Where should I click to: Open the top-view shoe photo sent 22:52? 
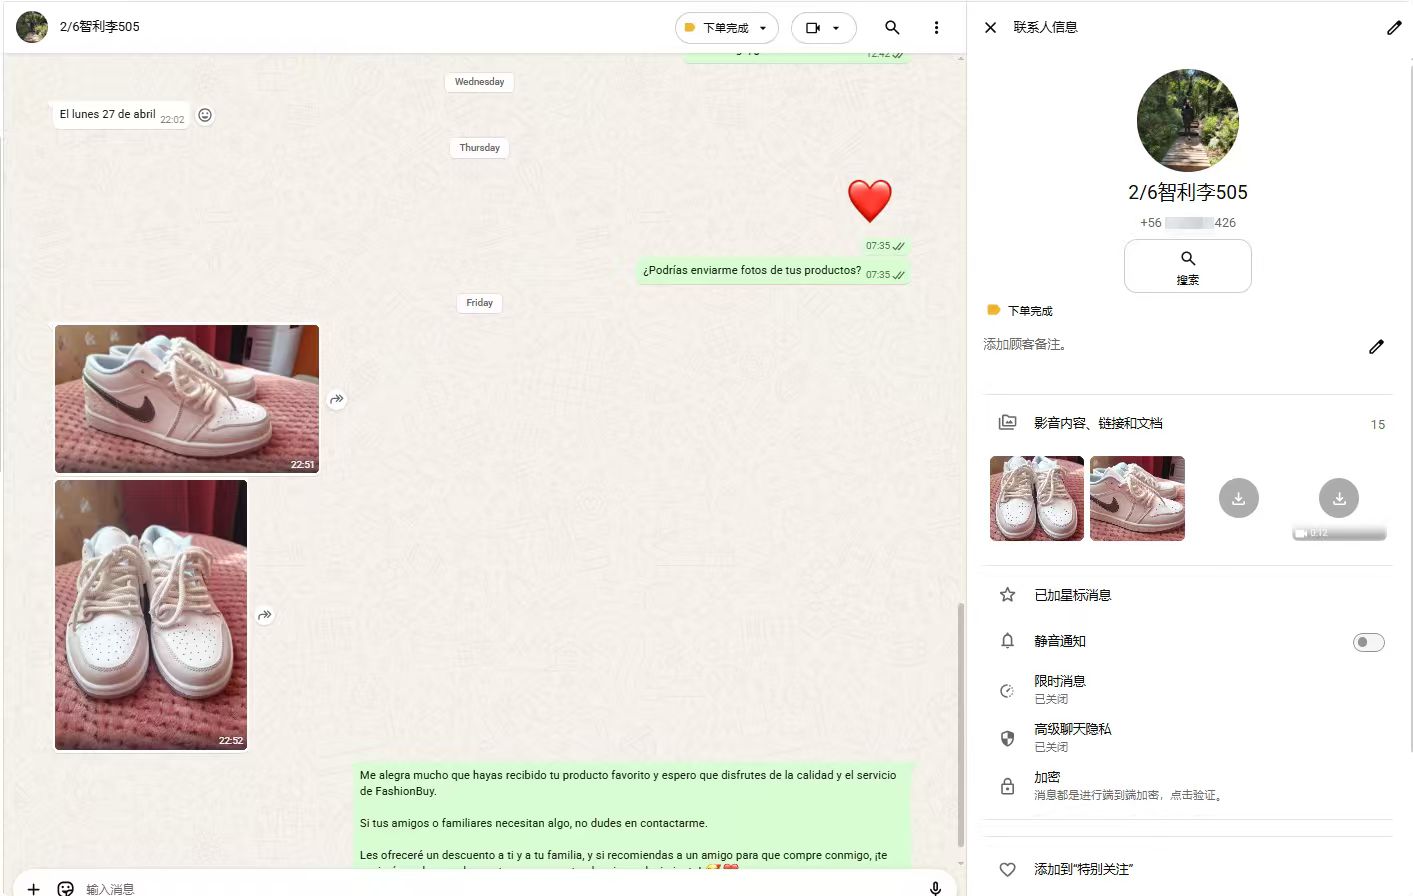point(151,615)
